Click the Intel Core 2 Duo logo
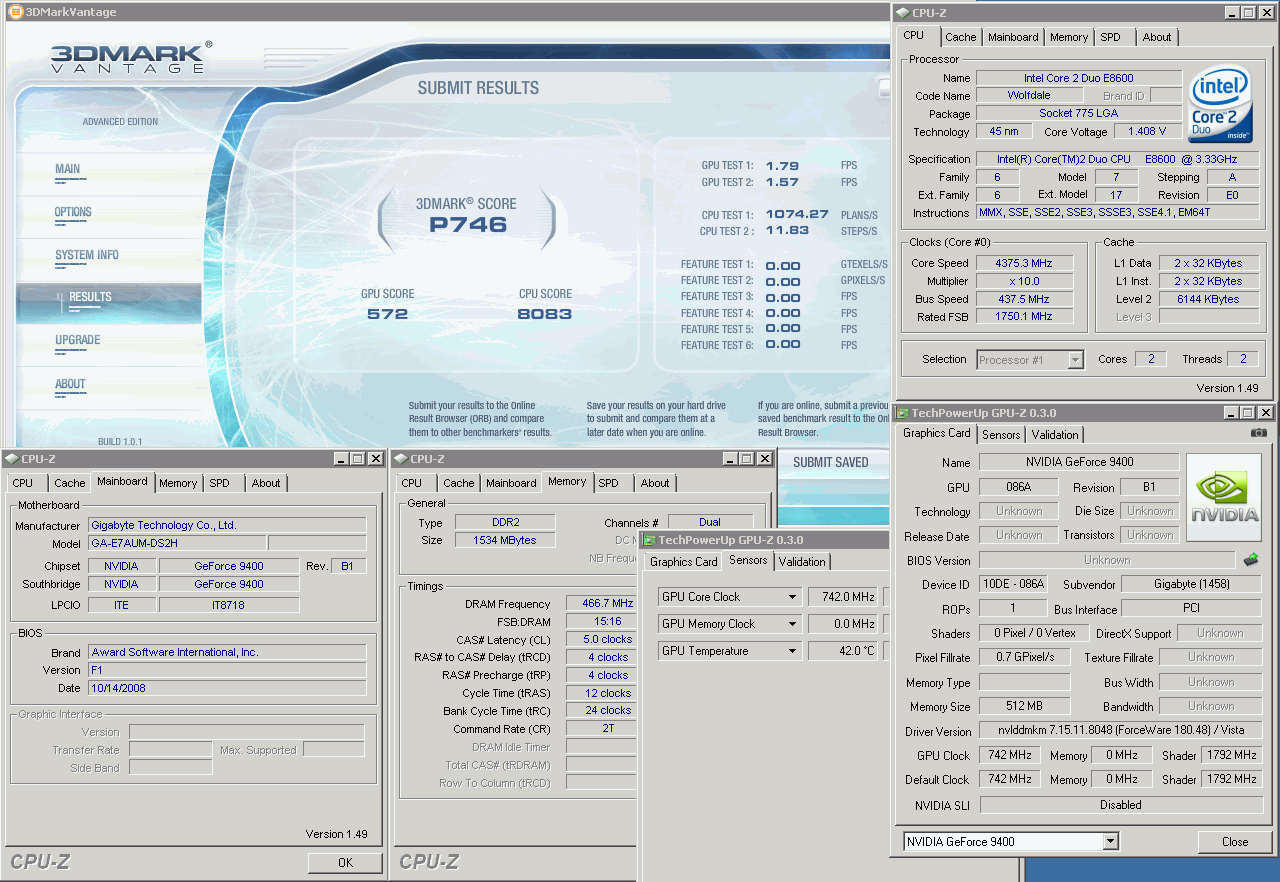The image size is (1280, 882). [1221, 103]
